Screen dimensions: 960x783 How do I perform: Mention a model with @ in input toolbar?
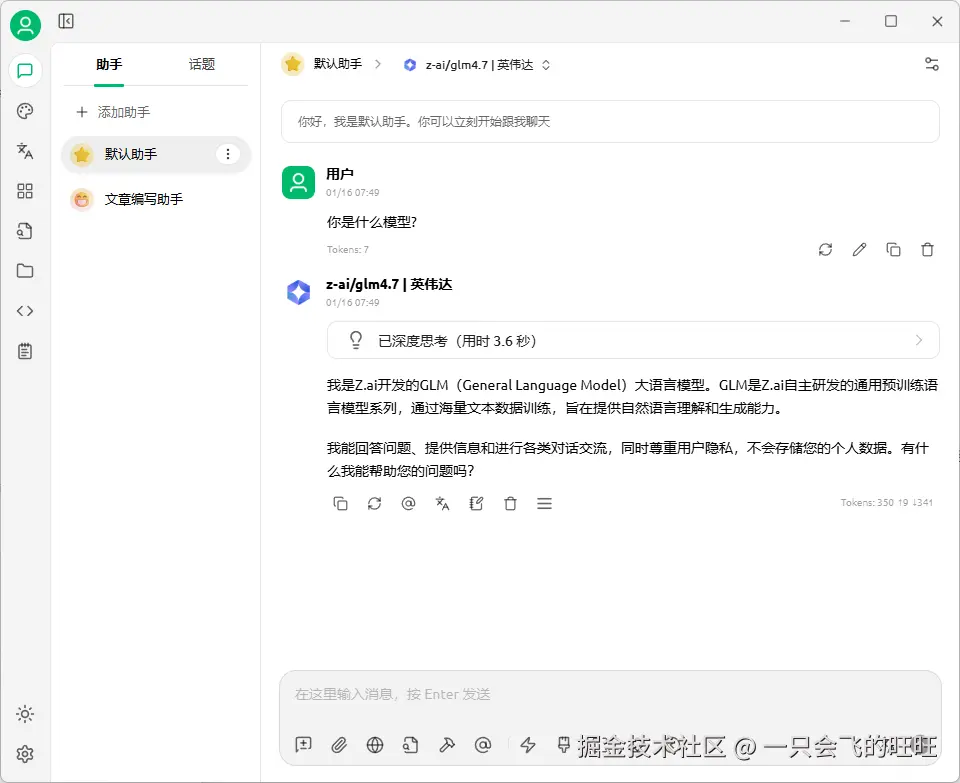(x=483, y=744)
